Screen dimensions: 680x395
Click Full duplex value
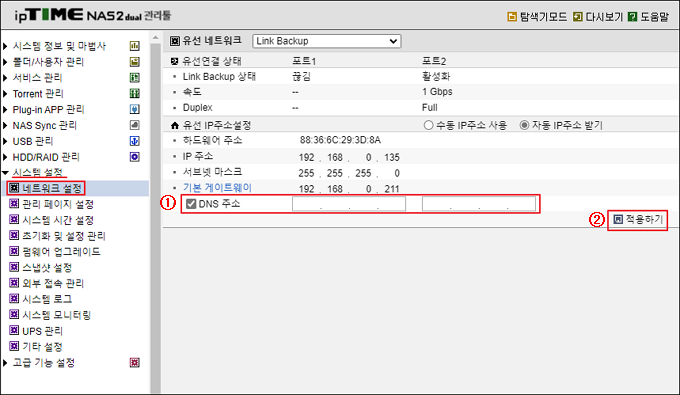(430, 108)
